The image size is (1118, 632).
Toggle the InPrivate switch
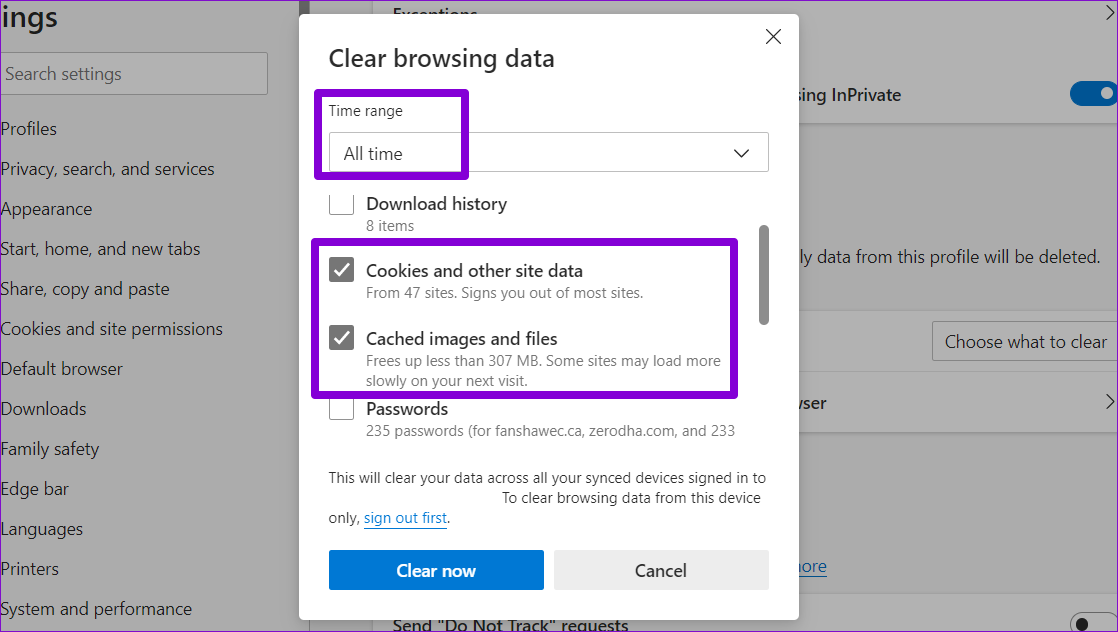1092,94
